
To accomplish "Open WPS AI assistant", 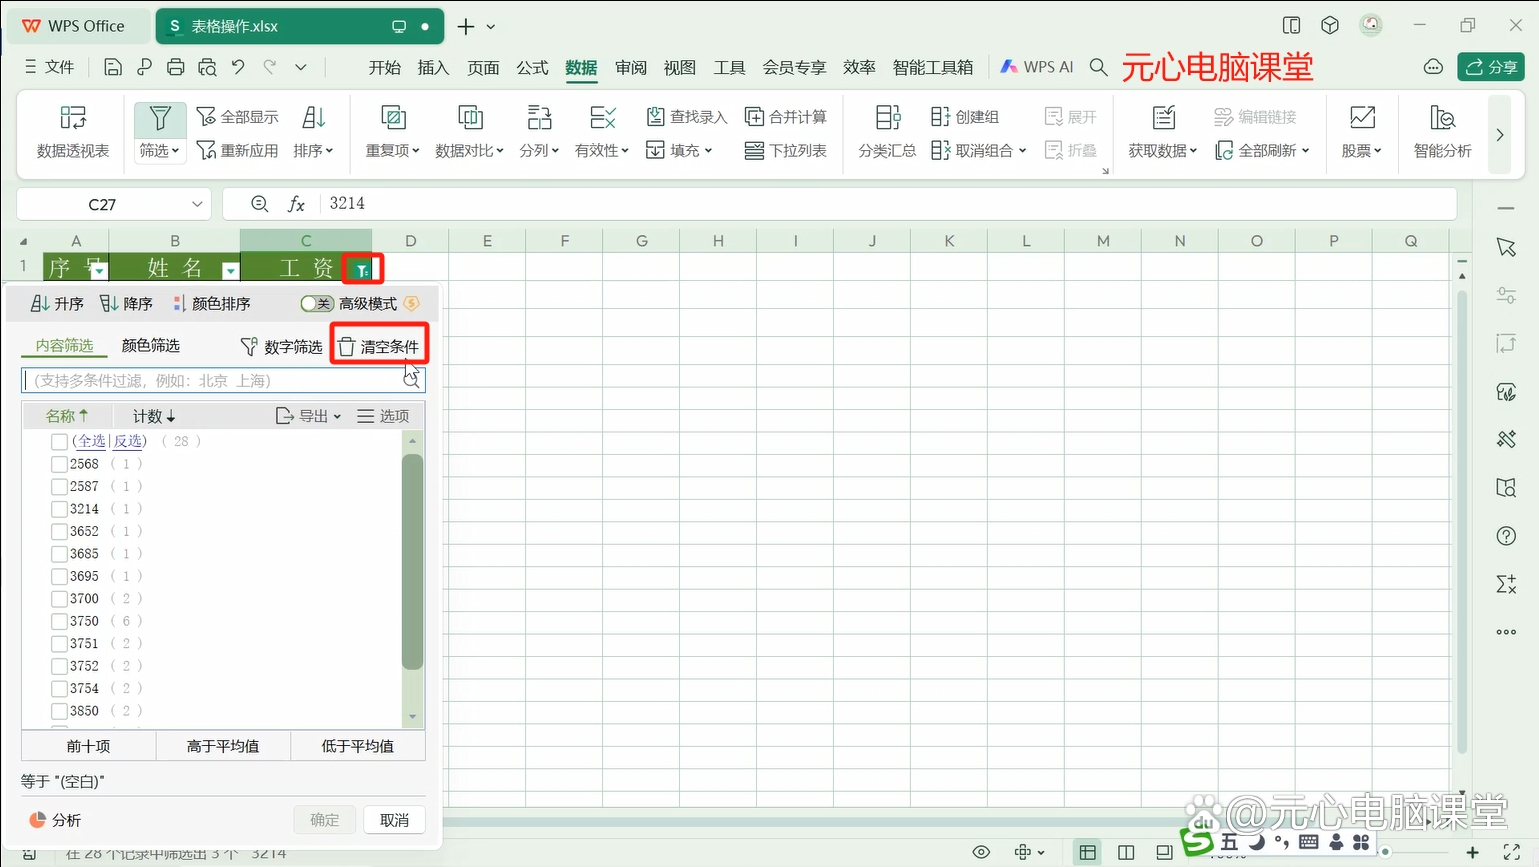I will coord(1037,67).
